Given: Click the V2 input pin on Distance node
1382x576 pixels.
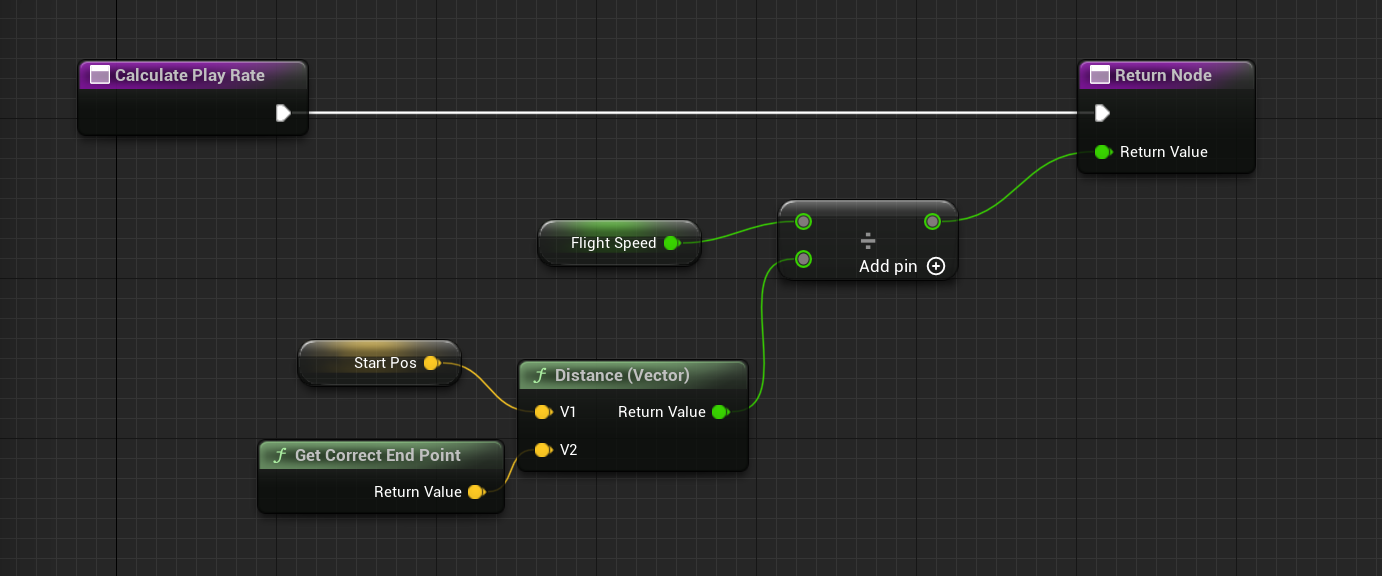Looking at the screenshot, I should 542,450.
